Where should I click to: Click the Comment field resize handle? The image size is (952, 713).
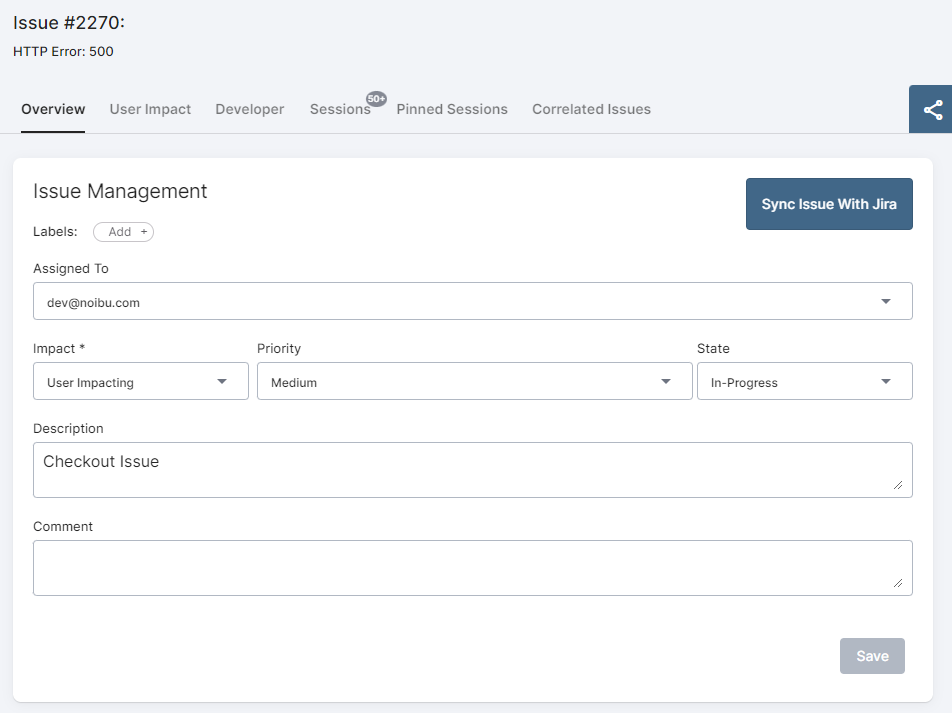[x=898, y=582]
